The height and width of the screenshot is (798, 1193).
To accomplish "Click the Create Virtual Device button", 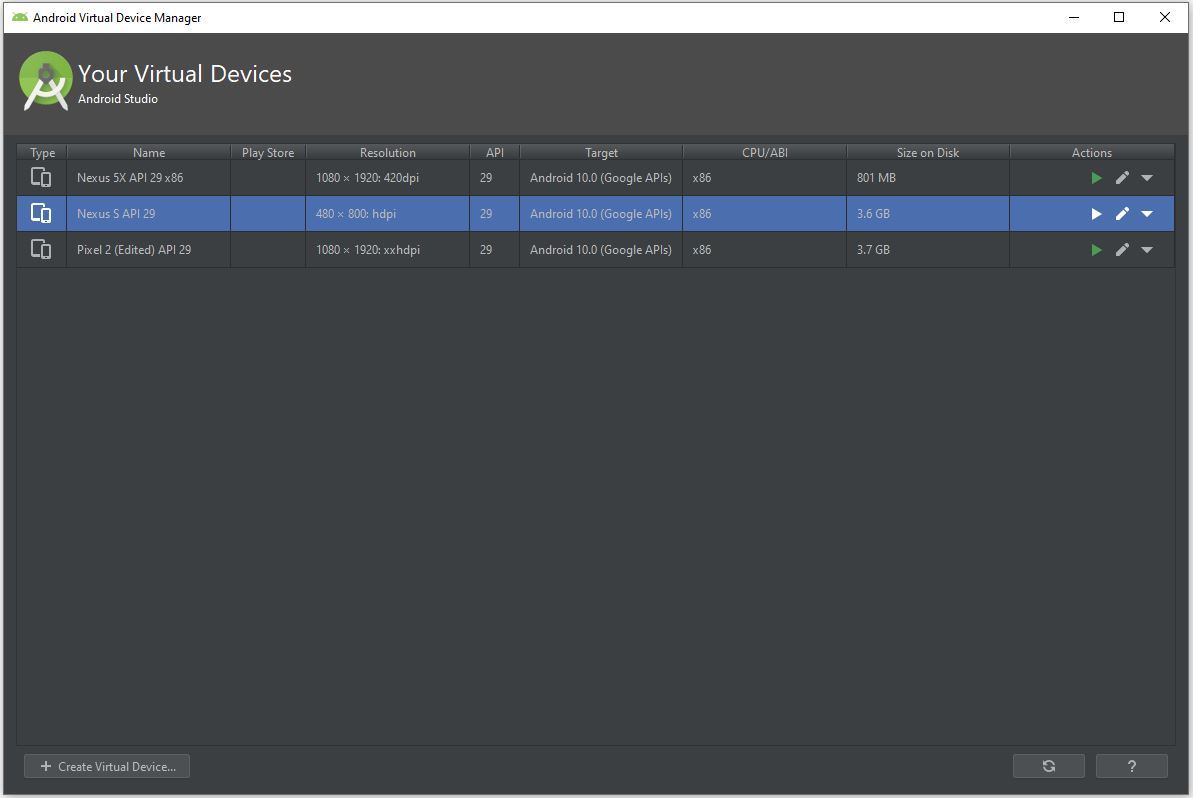I will click(107, 766).
